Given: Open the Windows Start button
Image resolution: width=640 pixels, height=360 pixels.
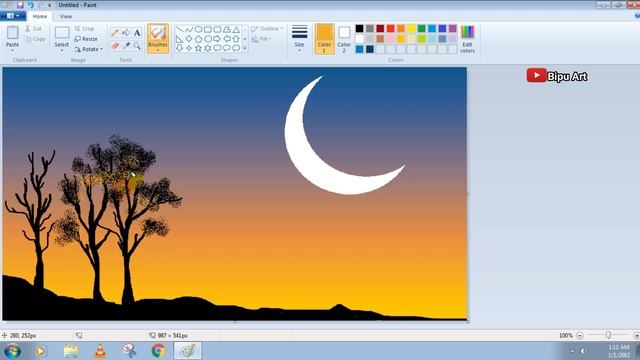Looking at the screenshot, I should coord(13,351).
